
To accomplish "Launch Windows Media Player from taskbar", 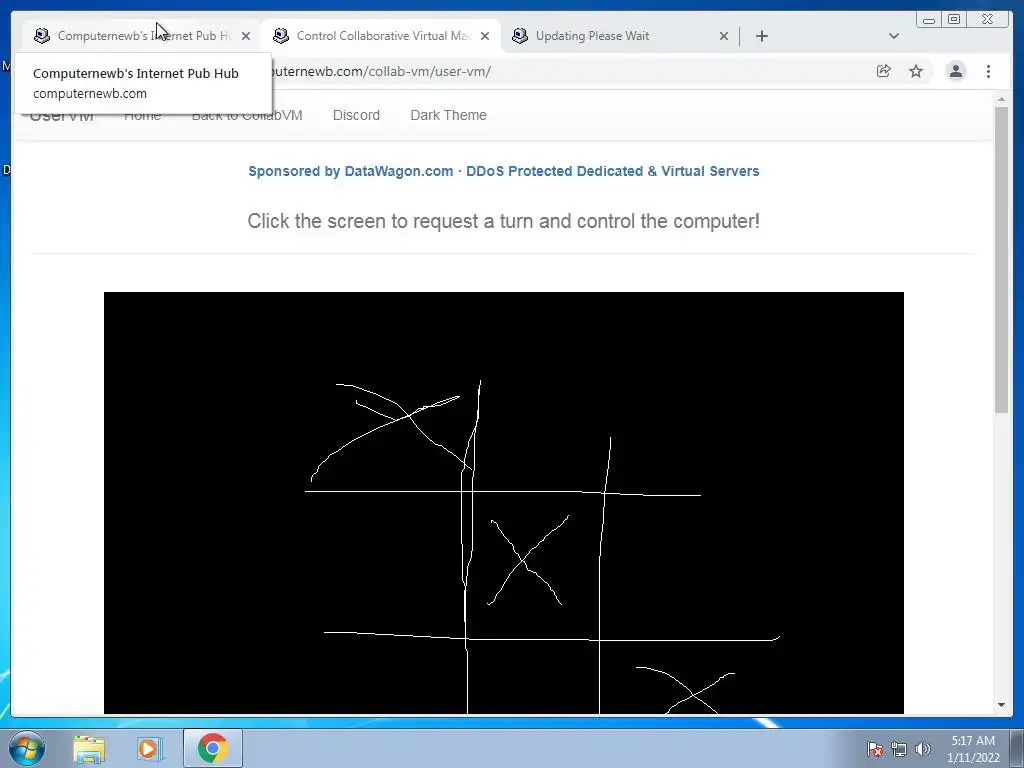I will pyautogui.click(x=150, y=748).
